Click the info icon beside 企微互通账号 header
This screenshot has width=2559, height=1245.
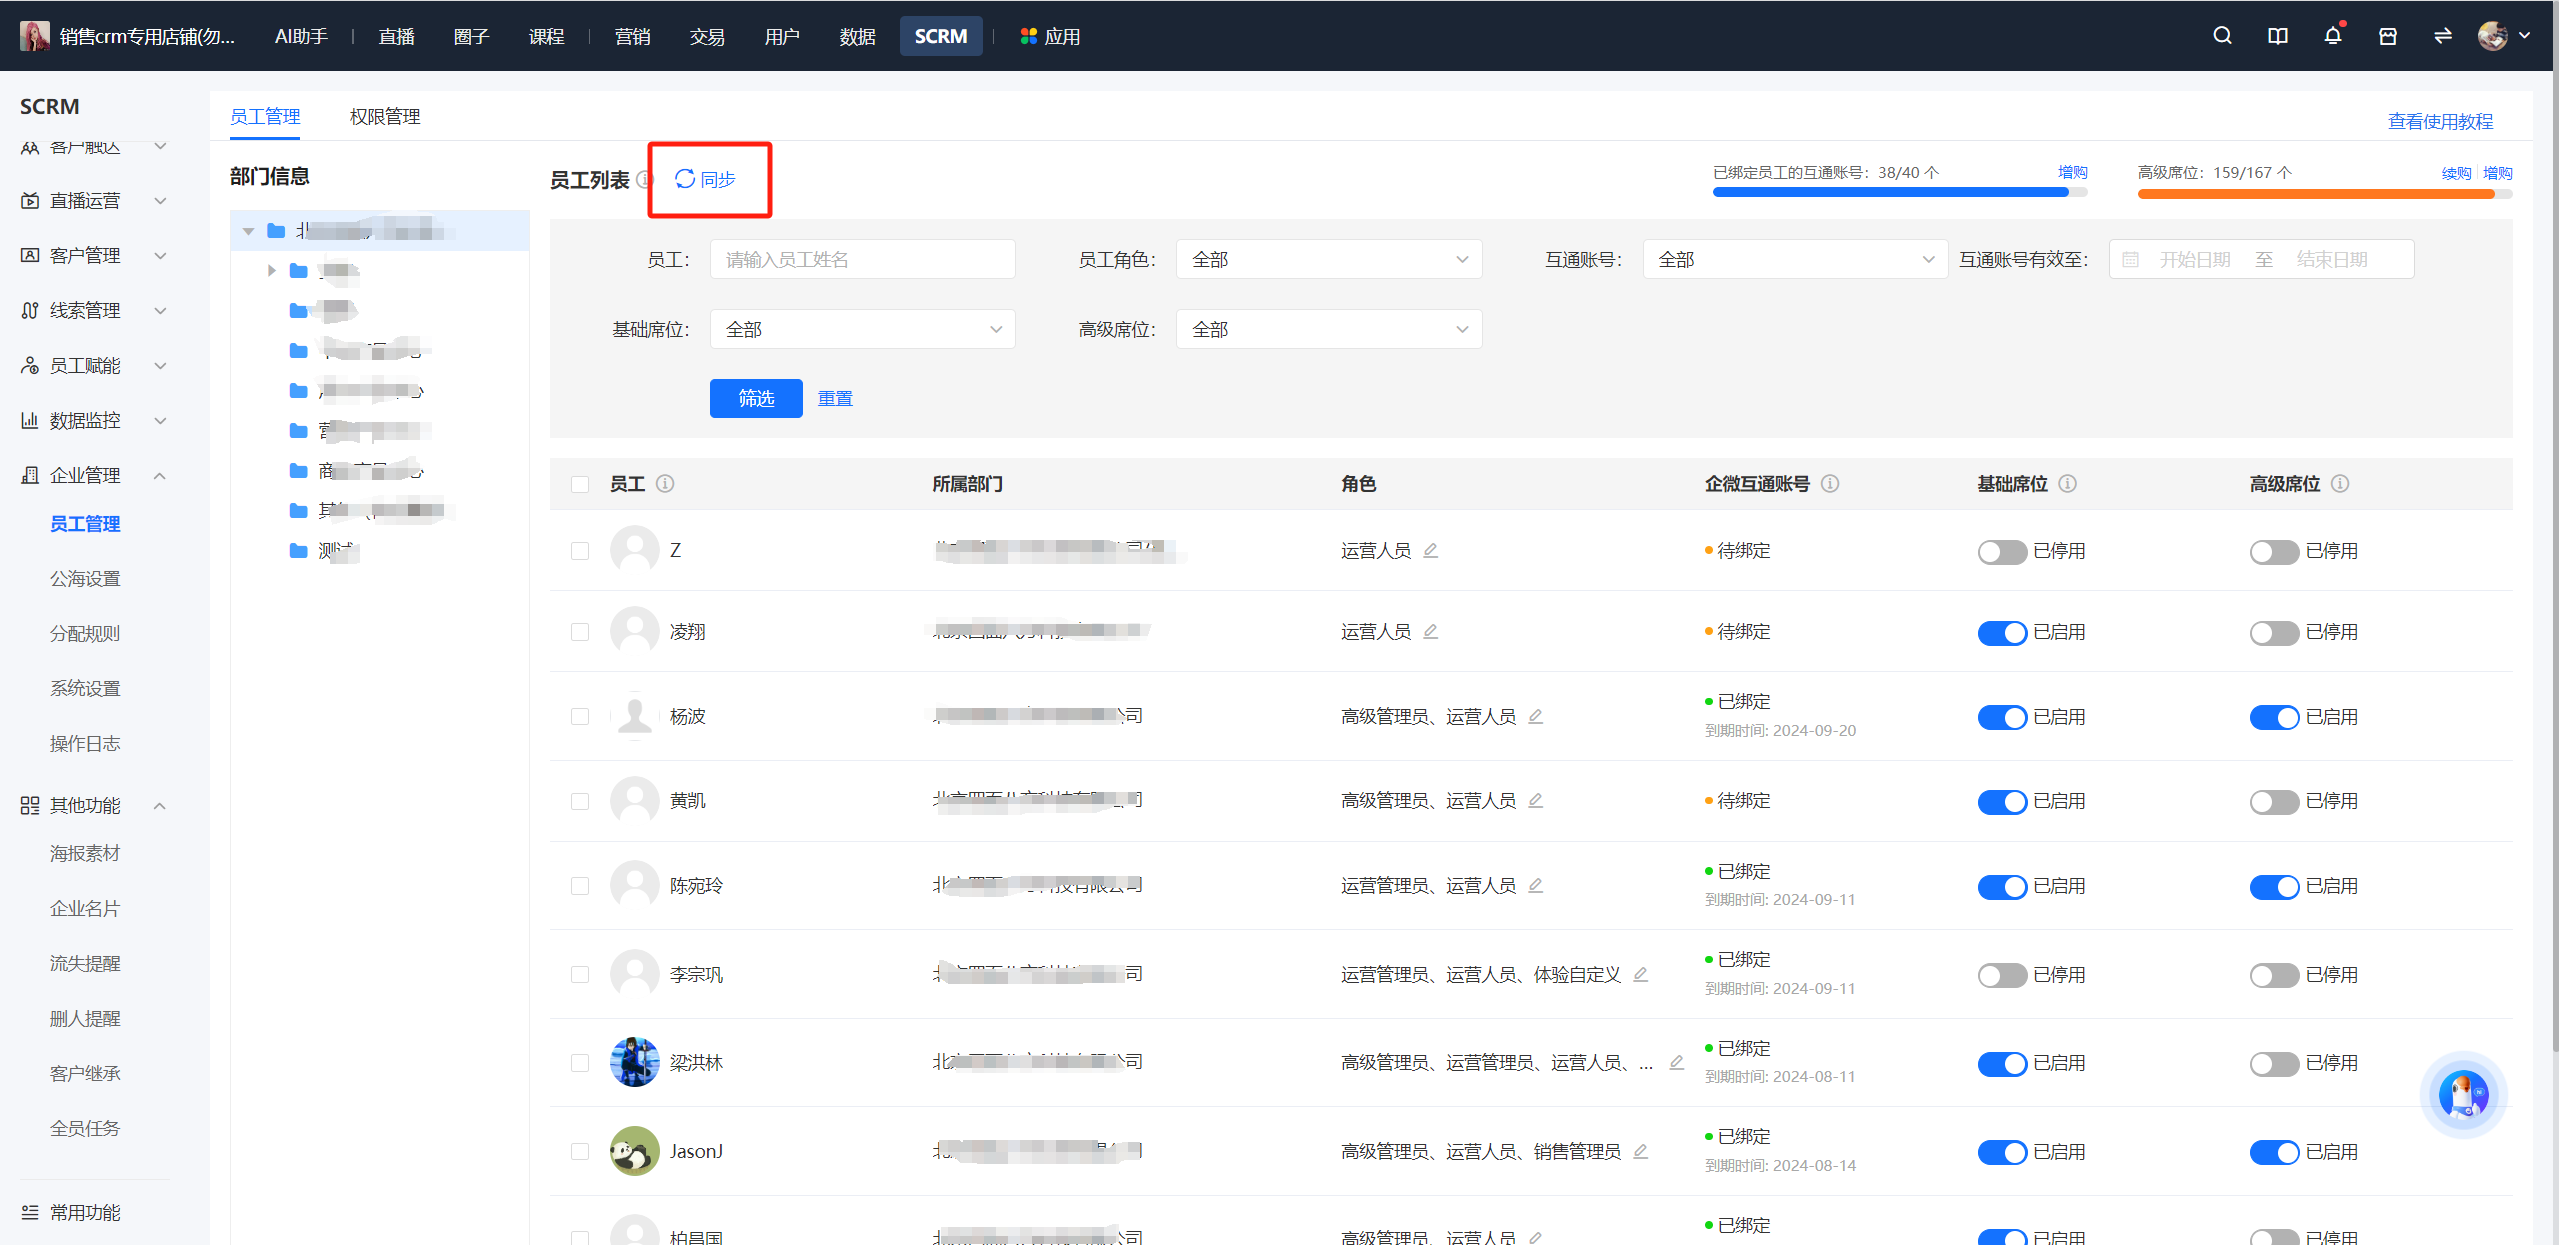tap(1830, 484)
